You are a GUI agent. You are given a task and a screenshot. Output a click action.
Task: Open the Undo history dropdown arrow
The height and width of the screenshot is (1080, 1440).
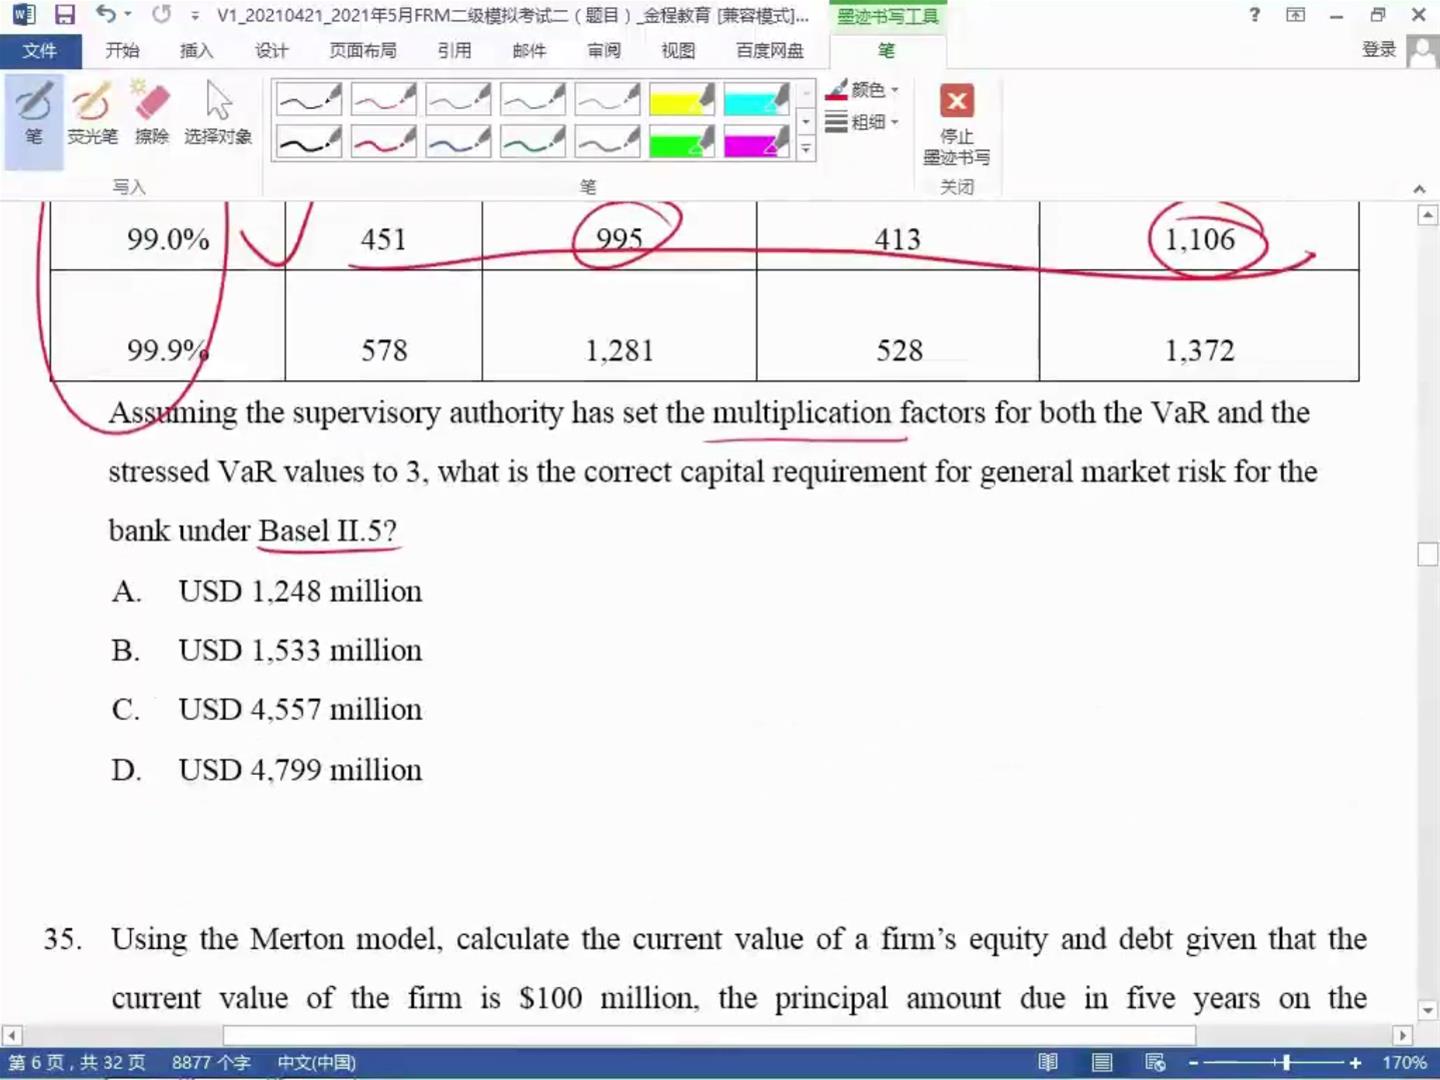coord(128,15)
